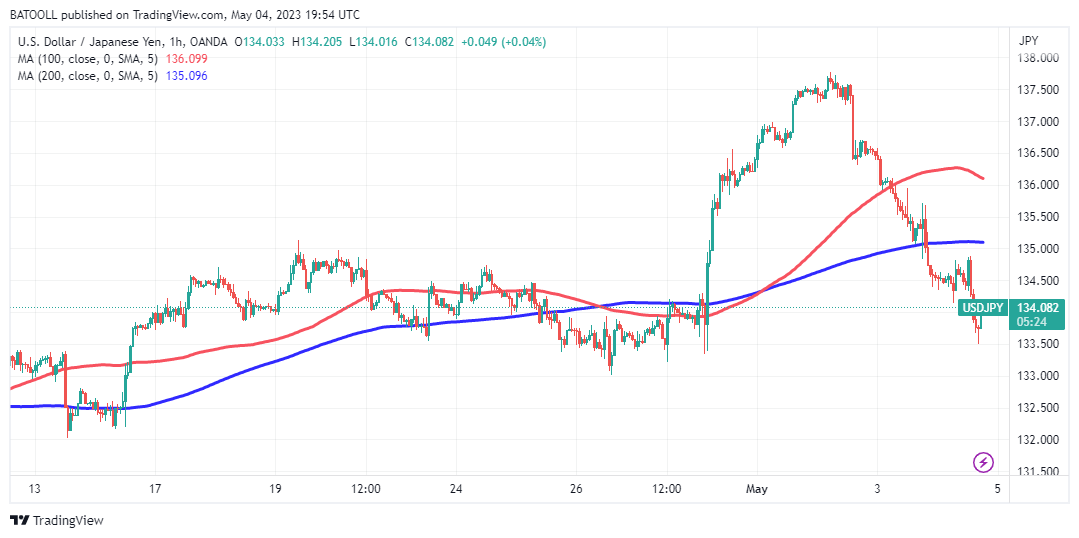Open the JPY currency selector on the price axis

(1028, 41)
